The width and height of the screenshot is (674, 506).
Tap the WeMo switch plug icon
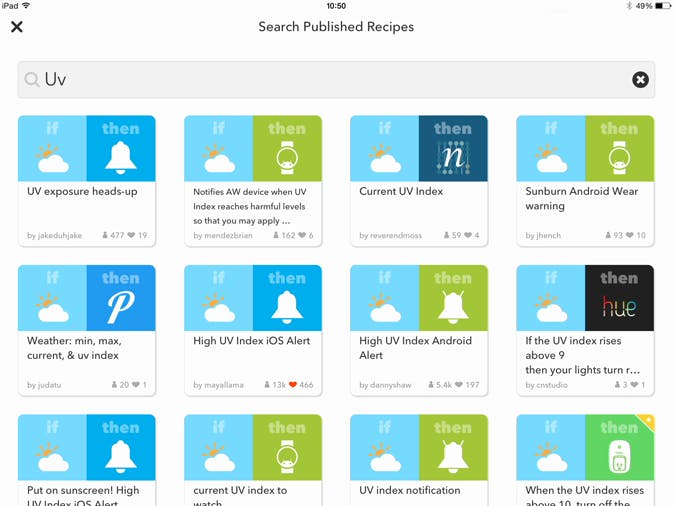pyautogui.click(x=619, y=458)
